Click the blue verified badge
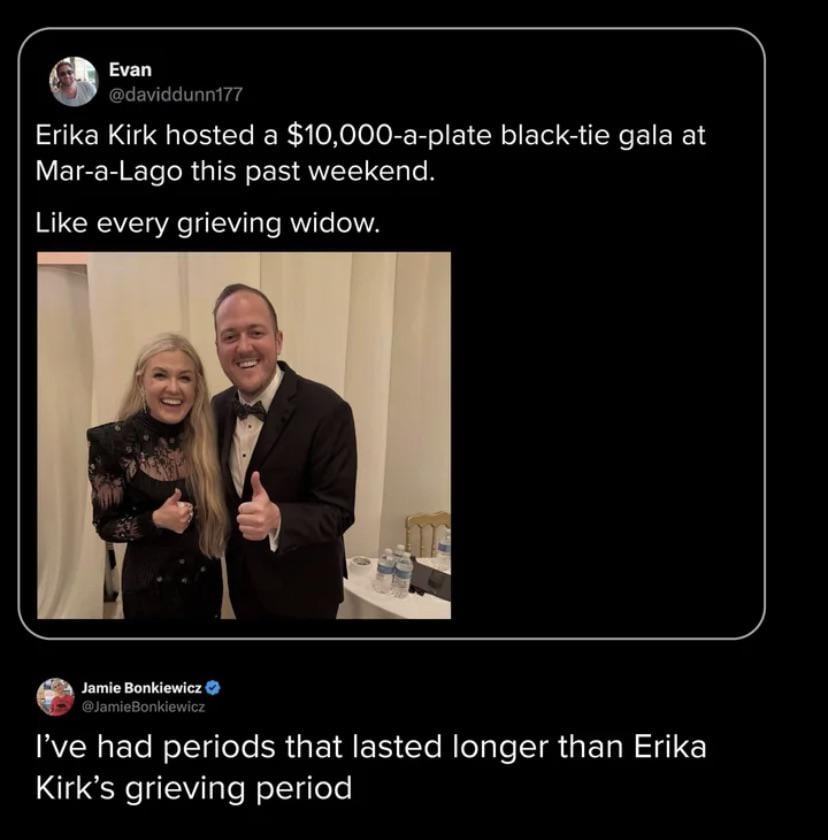Image resolution: width=828 pixels, height=840 pixels. (213, 688)
